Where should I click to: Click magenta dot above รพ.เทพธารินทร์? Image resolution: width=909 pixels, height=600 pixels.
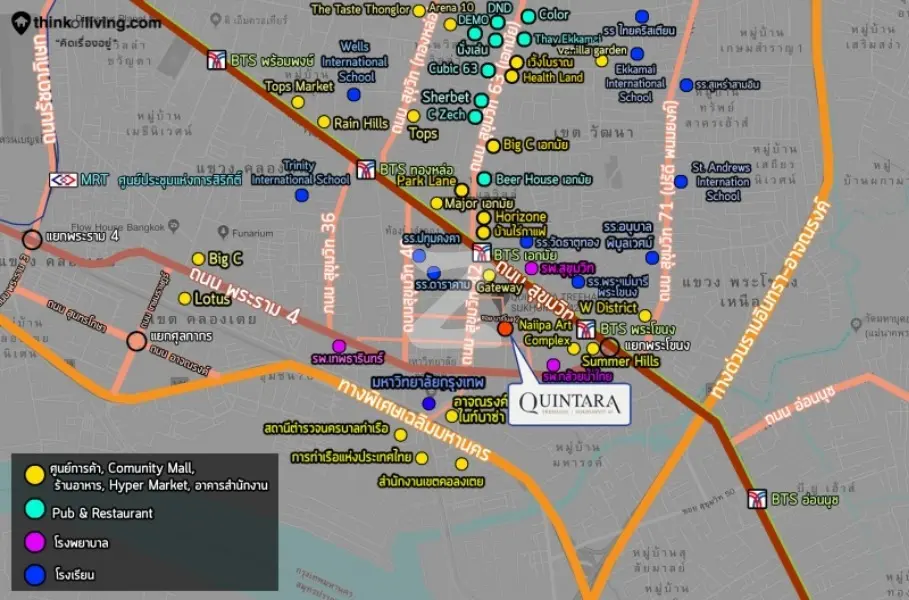339,346
